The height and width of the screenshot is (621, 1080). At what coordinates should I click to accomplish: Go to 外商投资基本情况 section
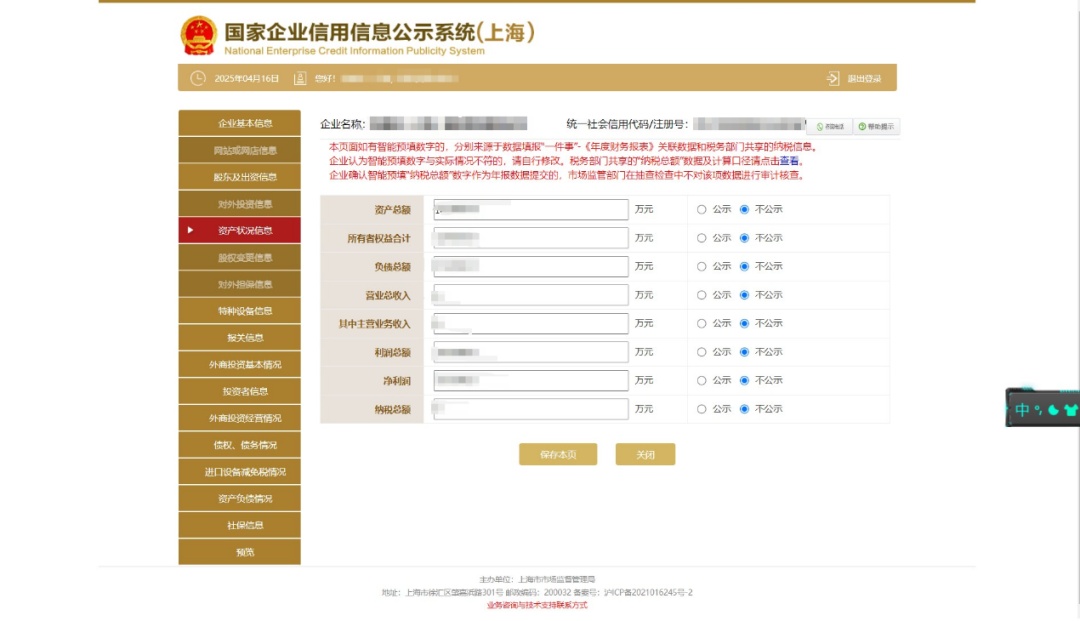point(239,364)
